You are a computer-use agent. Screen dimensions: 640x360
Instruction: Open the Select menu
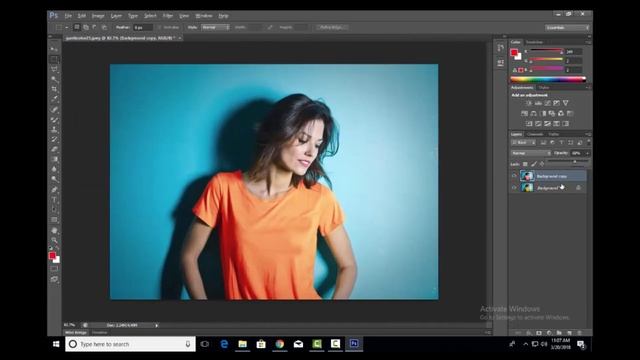150,16
